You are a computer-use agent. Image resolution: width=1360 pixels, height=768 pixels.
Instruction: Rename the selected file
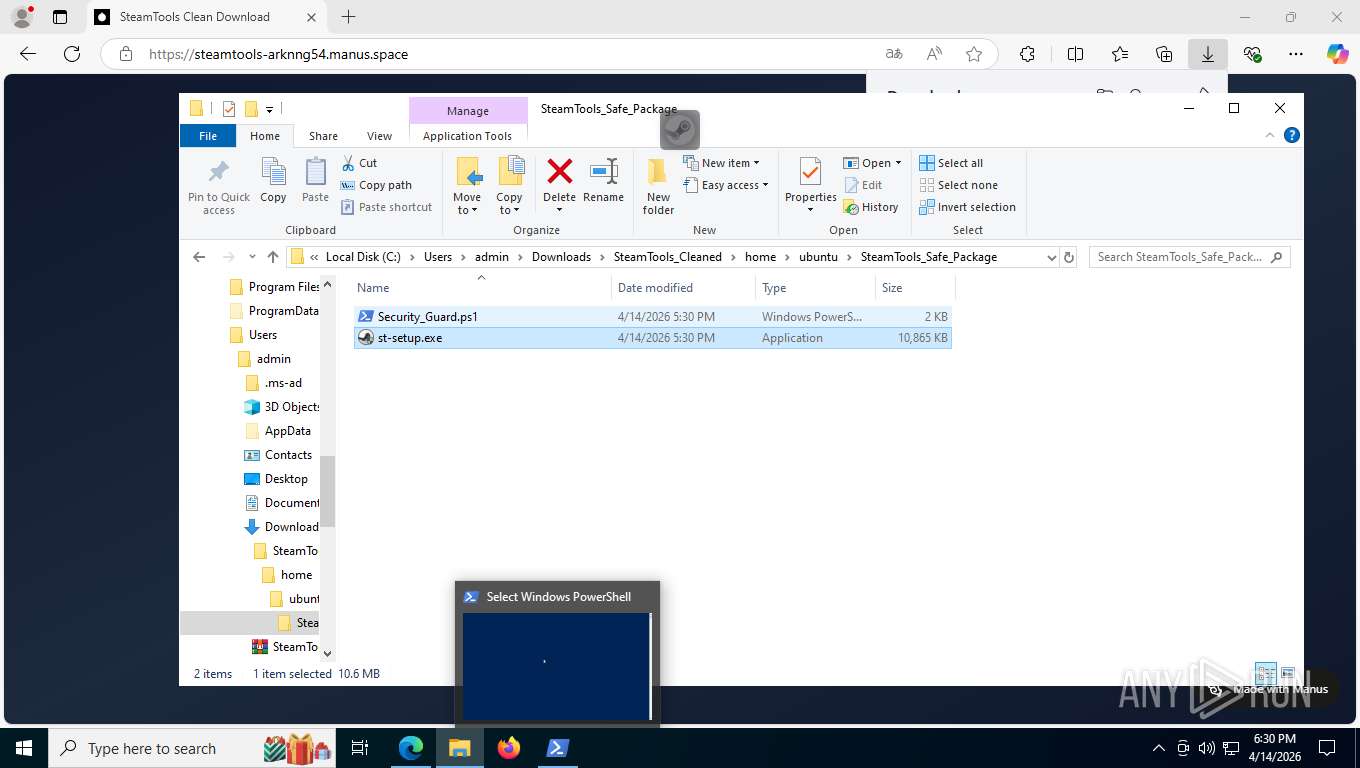point(603,181)
